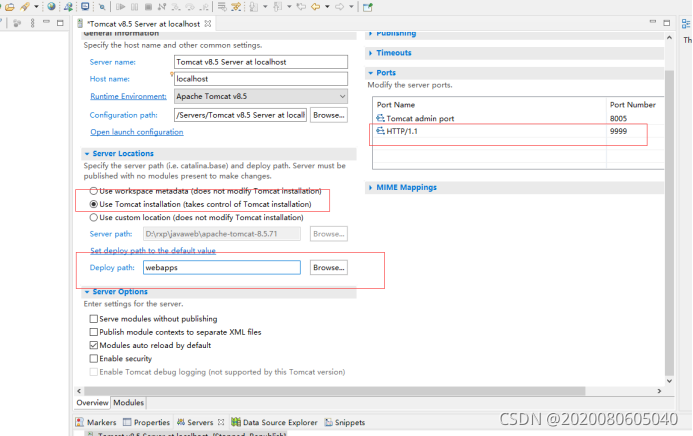Enable Serve modules without publishing checkbox
Screen dimensions: 693x436
pos(93,318)
